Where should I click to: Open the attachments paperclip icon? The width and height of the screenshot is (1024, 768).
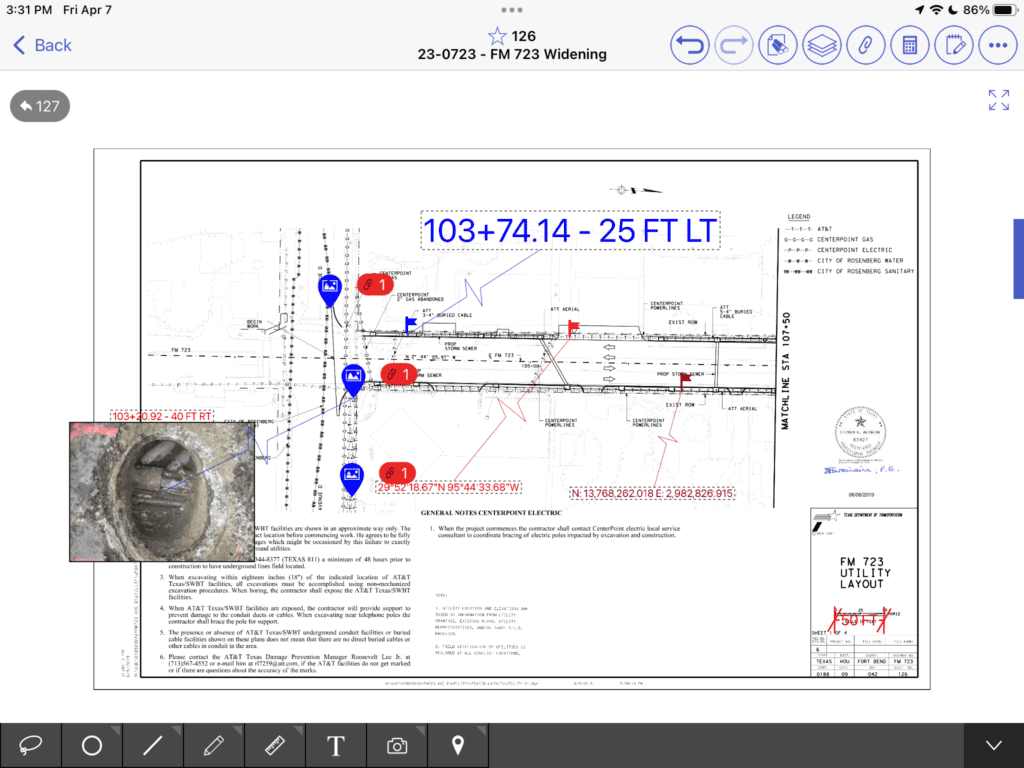click(x=866, y=45)
